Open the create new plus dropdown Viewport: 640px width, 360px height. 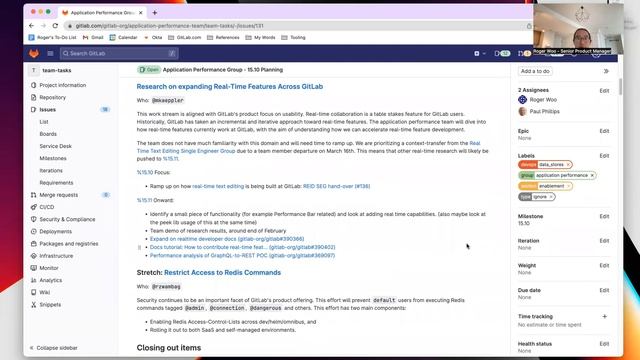click(479, 53)
